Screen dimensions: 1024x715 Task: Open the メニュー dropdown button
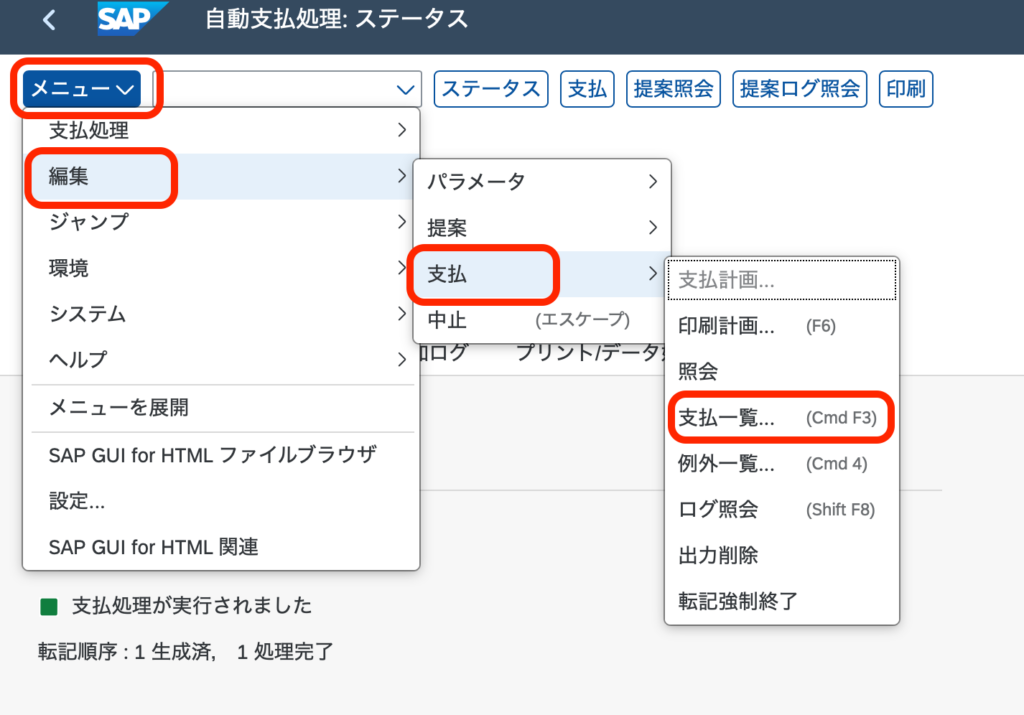pos(82,88)
